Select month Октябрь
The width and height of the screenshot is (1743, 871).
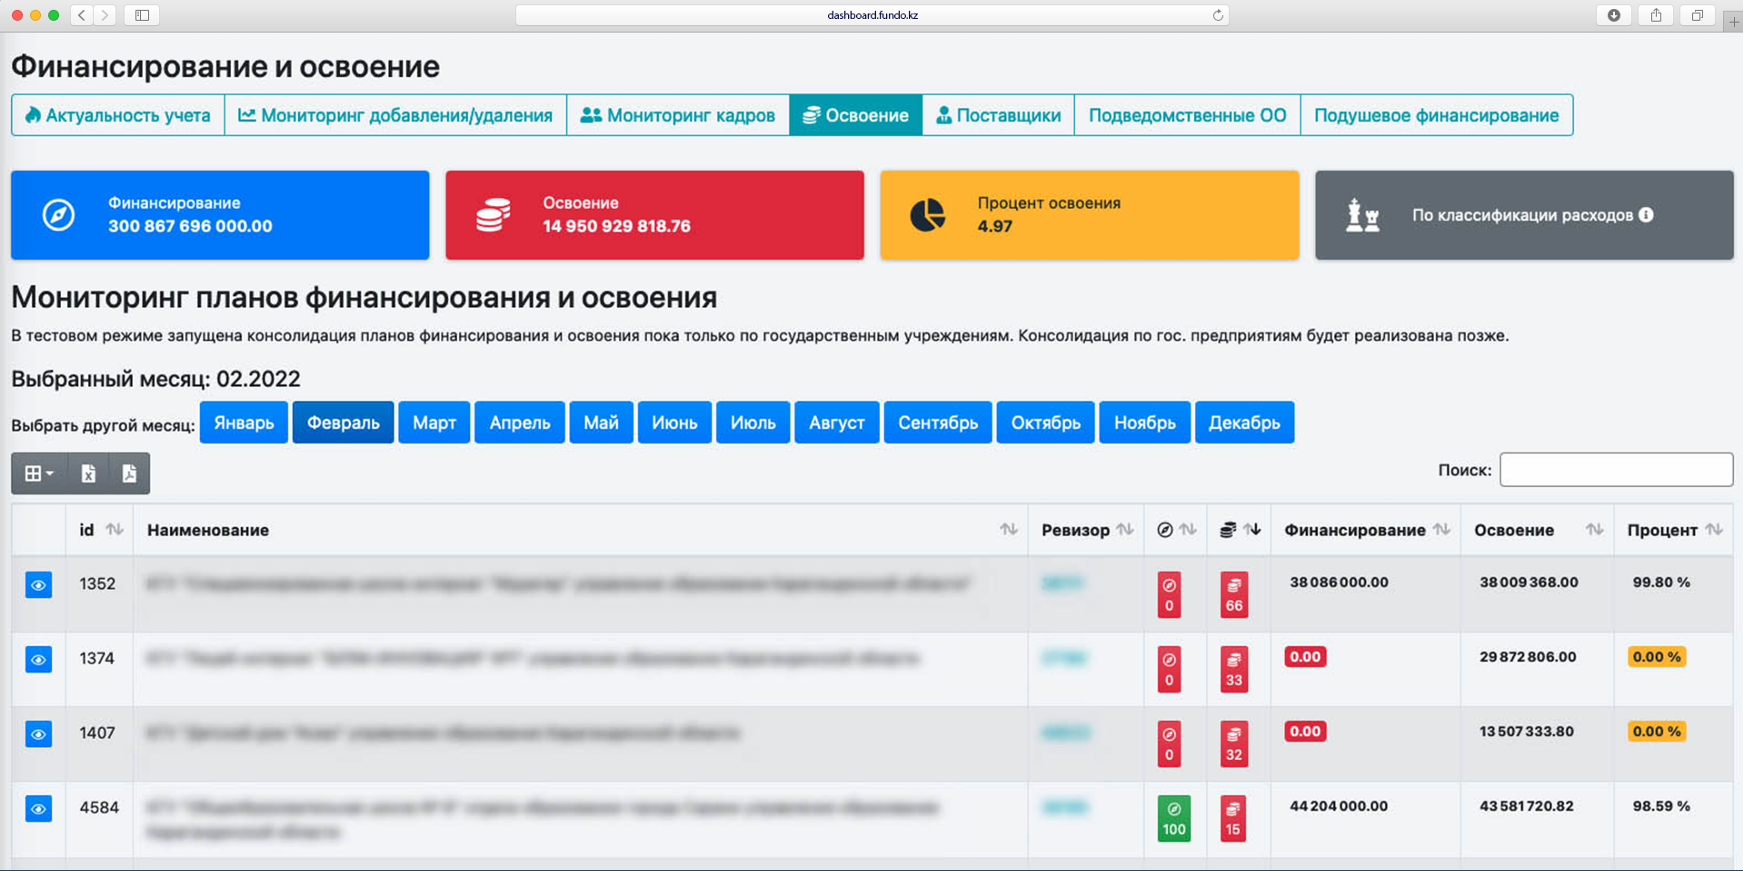[x=1046, y=422]
